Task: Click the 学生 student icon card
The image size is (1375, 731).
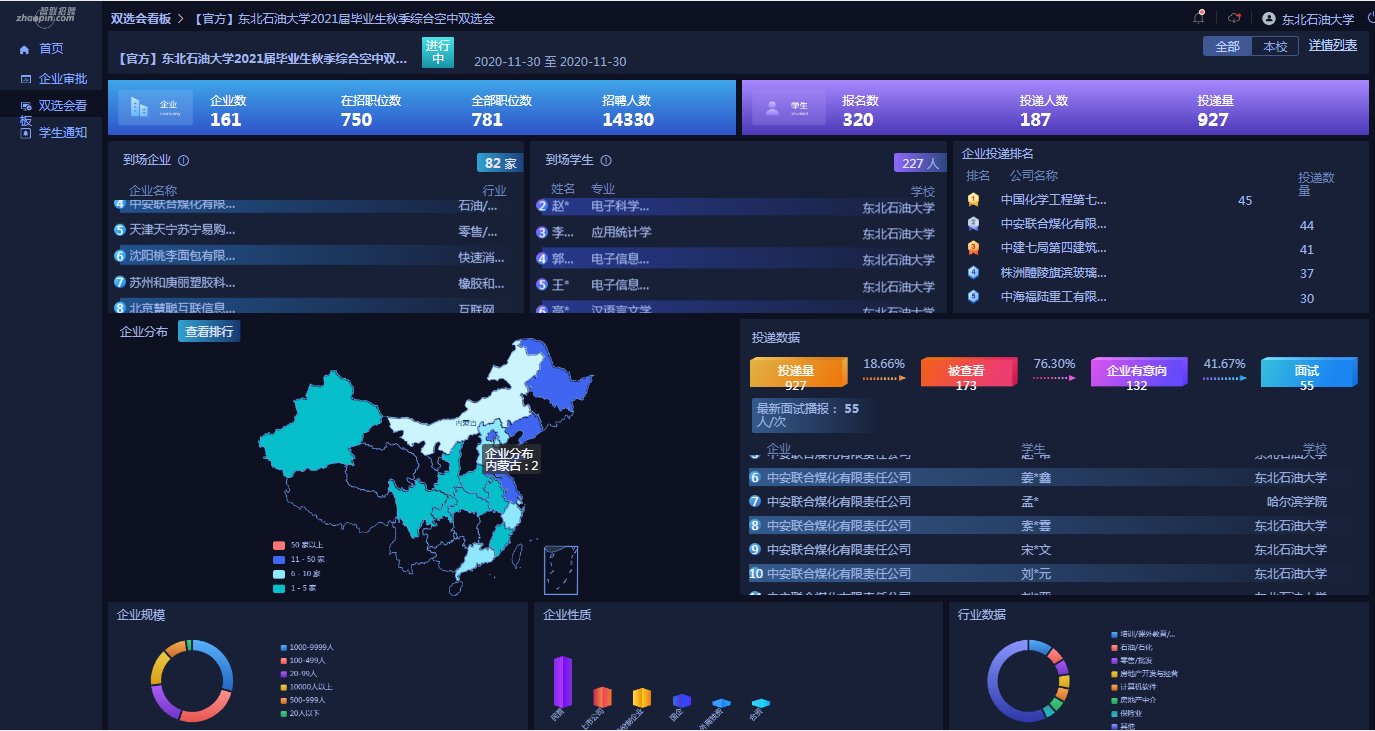Action: [x=789, y=107]
